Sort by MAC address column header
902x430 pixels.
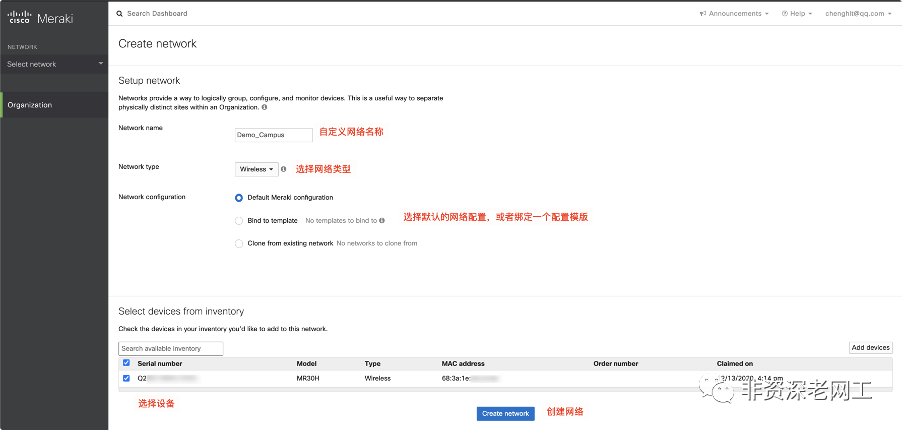click(463, 364)
